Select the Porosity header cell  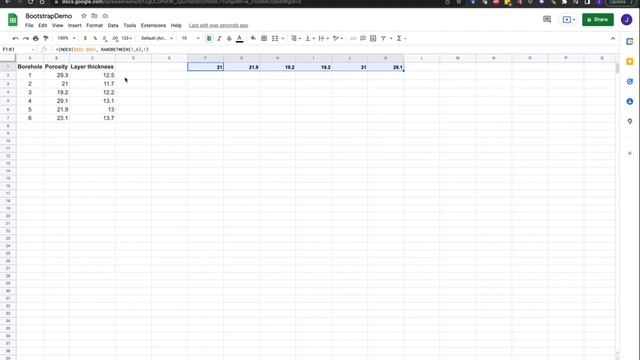pos(56,67)
